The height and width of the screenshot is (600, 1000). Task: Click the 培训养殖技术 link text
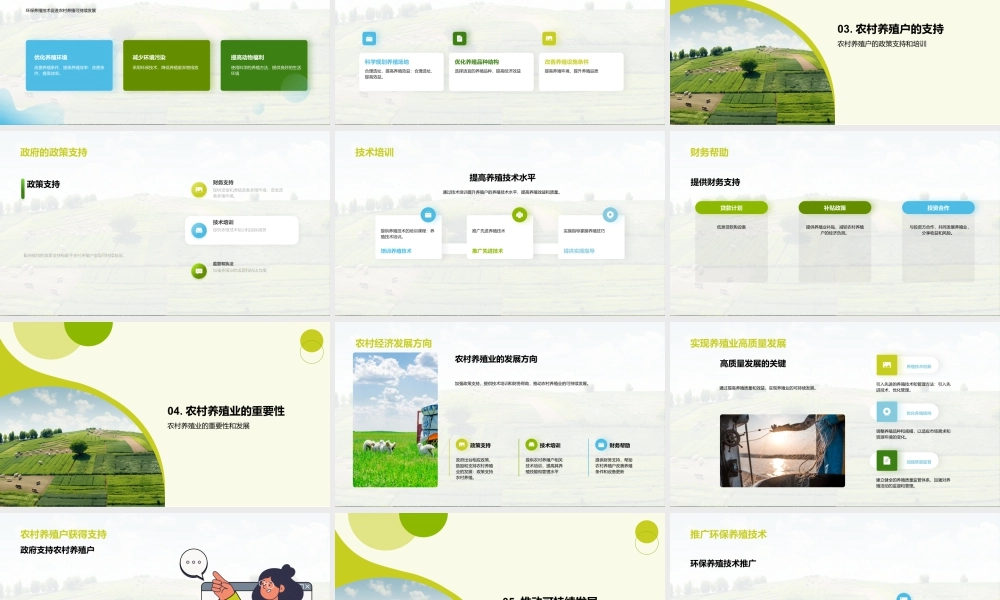tap(396, 251)
